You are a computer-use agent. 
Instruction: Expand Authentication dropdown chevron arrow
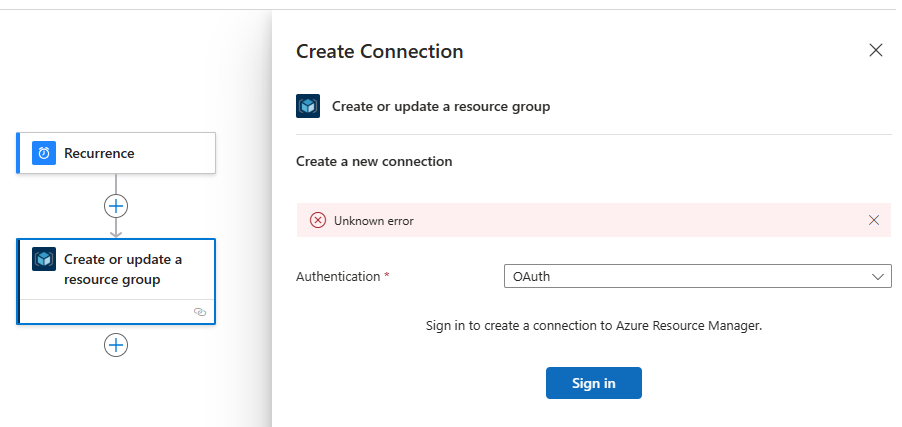pos(877,277)
